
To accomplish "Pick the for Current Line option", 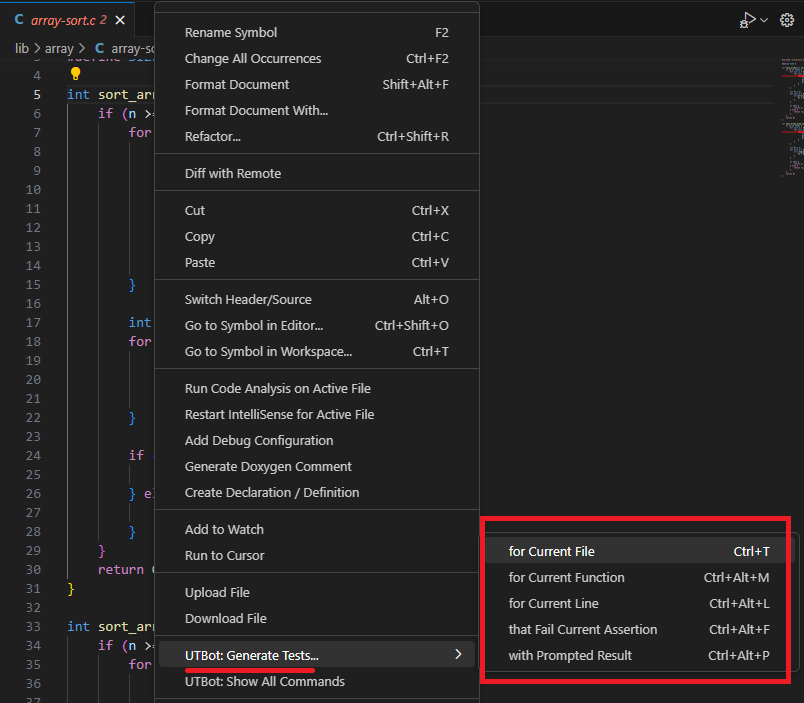I will click(x=553, y=604).
